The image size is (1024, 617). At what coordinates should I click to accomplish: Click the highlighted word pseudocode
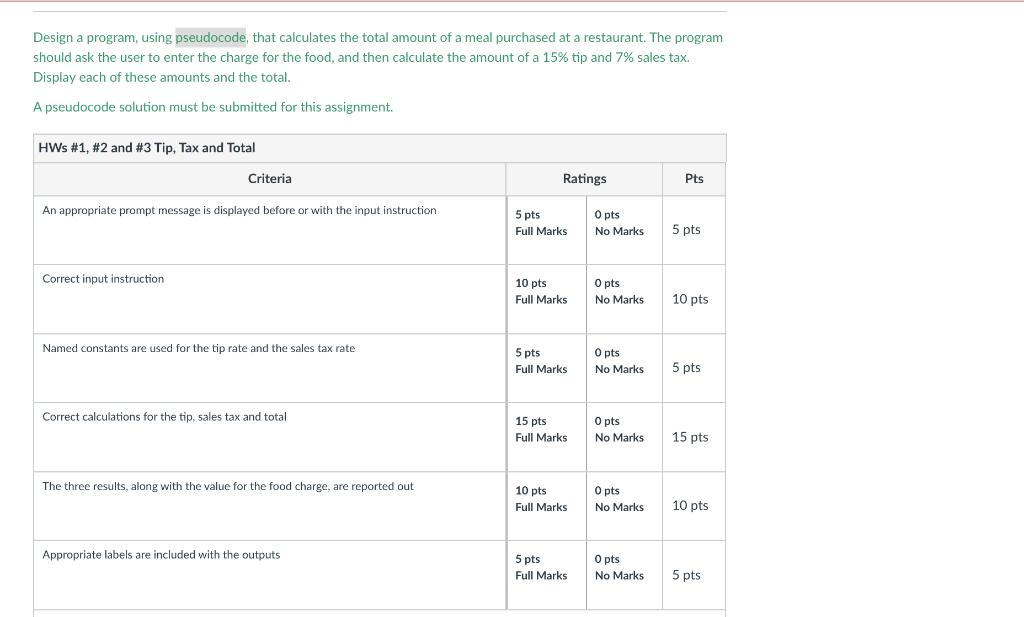[211, 37]
